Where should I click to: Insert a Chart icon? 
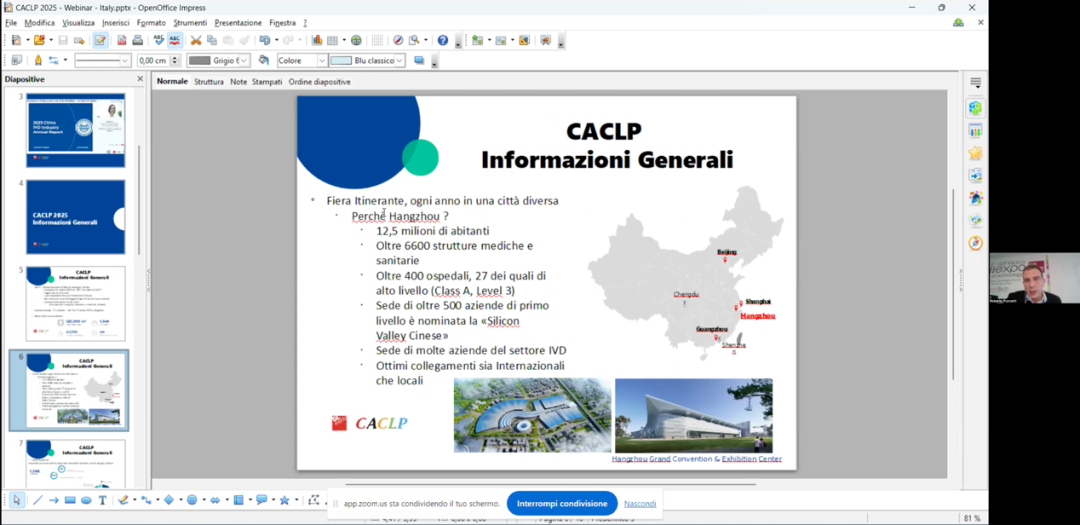coord(318,40)
